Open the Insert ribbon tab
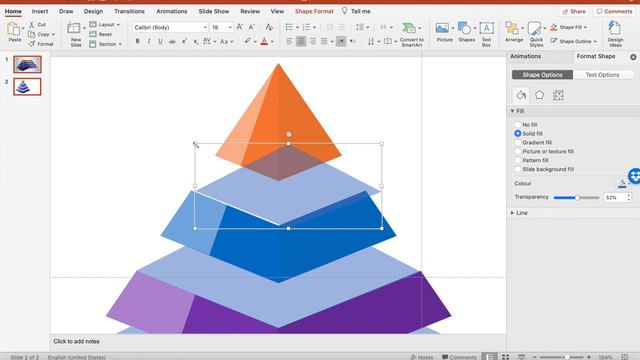The height and width of the screenshot is (360, 640). (40, 11)
